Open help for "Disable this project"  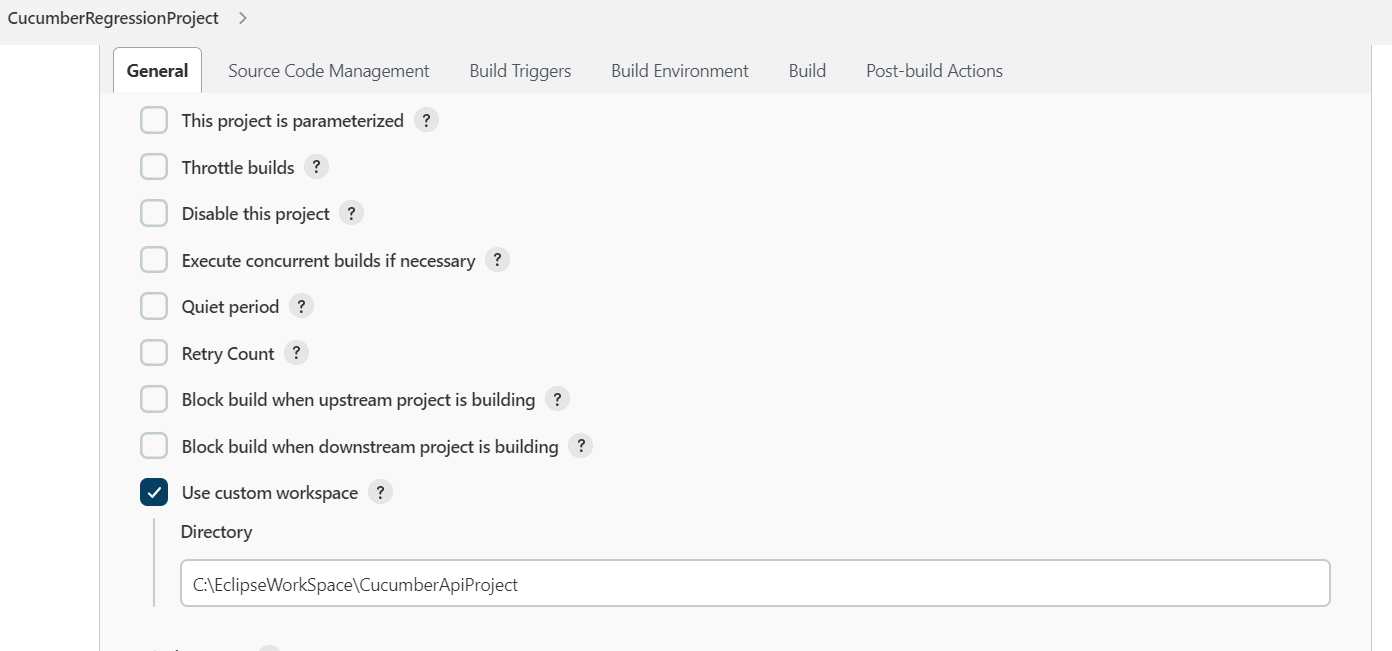pyautogui.click(x=351, y=213)
